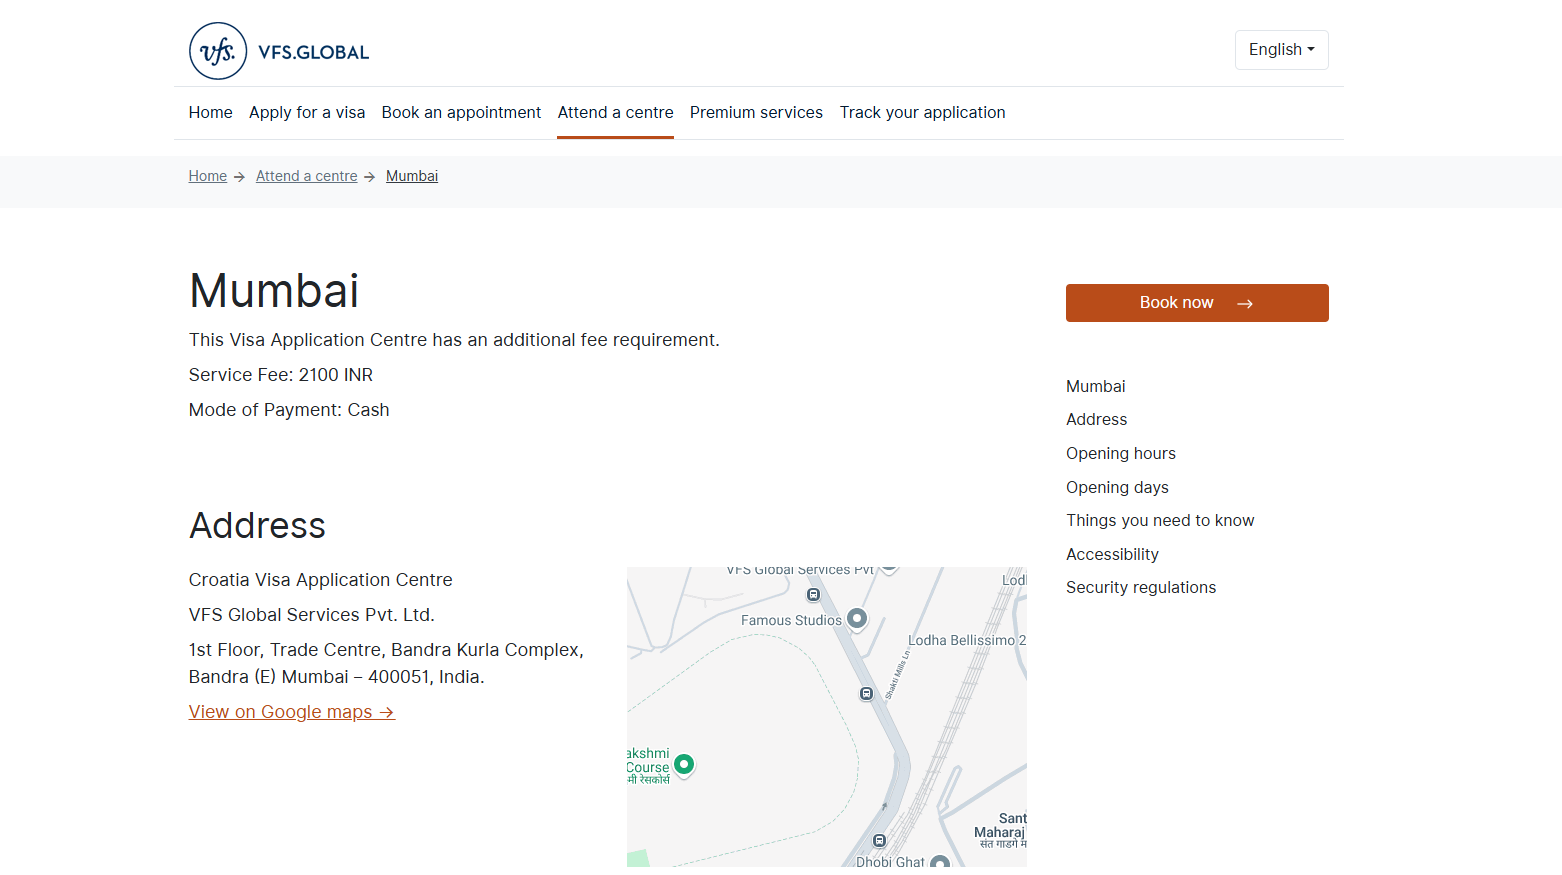Open the English language dropdown
The height and width of the screenshot is (875, 1562).
[x=1281, y=50]
